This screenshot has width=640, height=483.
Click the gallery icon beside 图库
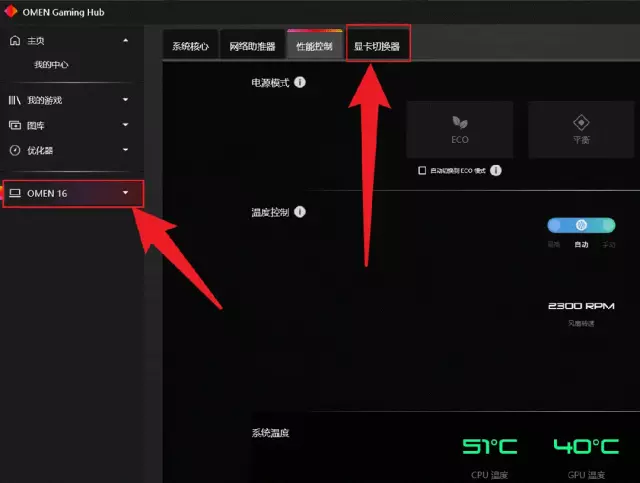pos(15,125)
